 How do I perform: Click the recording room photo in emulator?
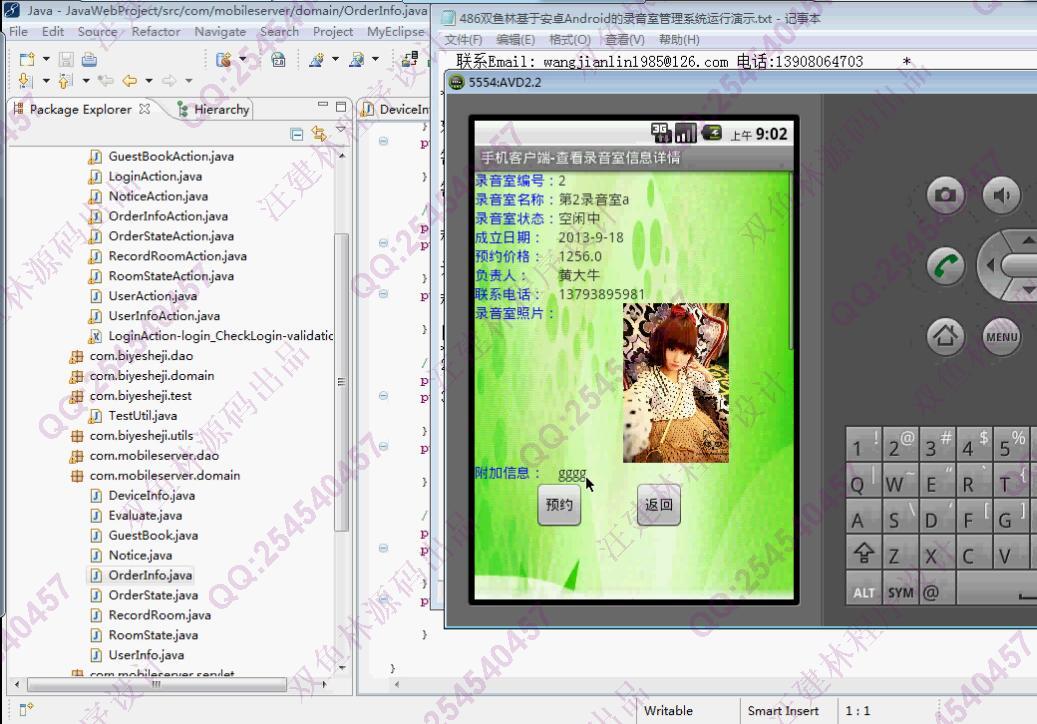[x=675, y=383]
